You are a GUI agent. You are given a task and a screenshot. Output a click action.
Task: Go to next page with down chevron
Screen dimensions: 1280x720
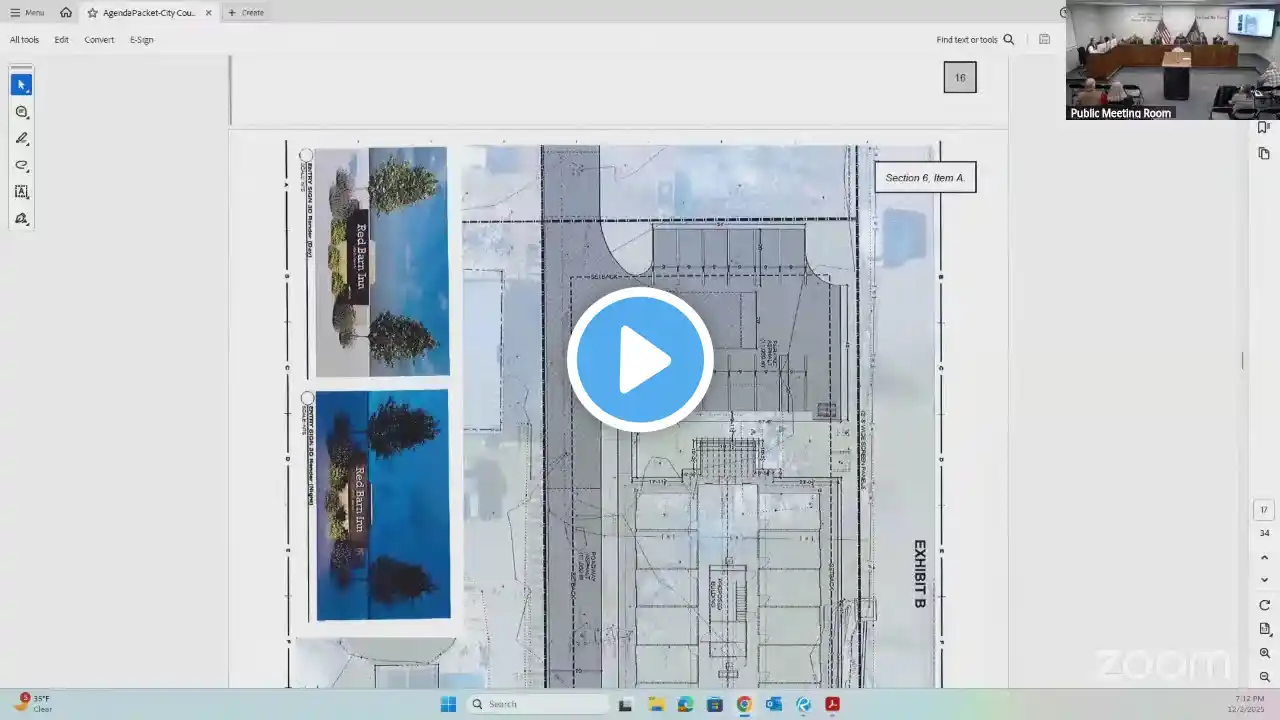(1264, 580)
